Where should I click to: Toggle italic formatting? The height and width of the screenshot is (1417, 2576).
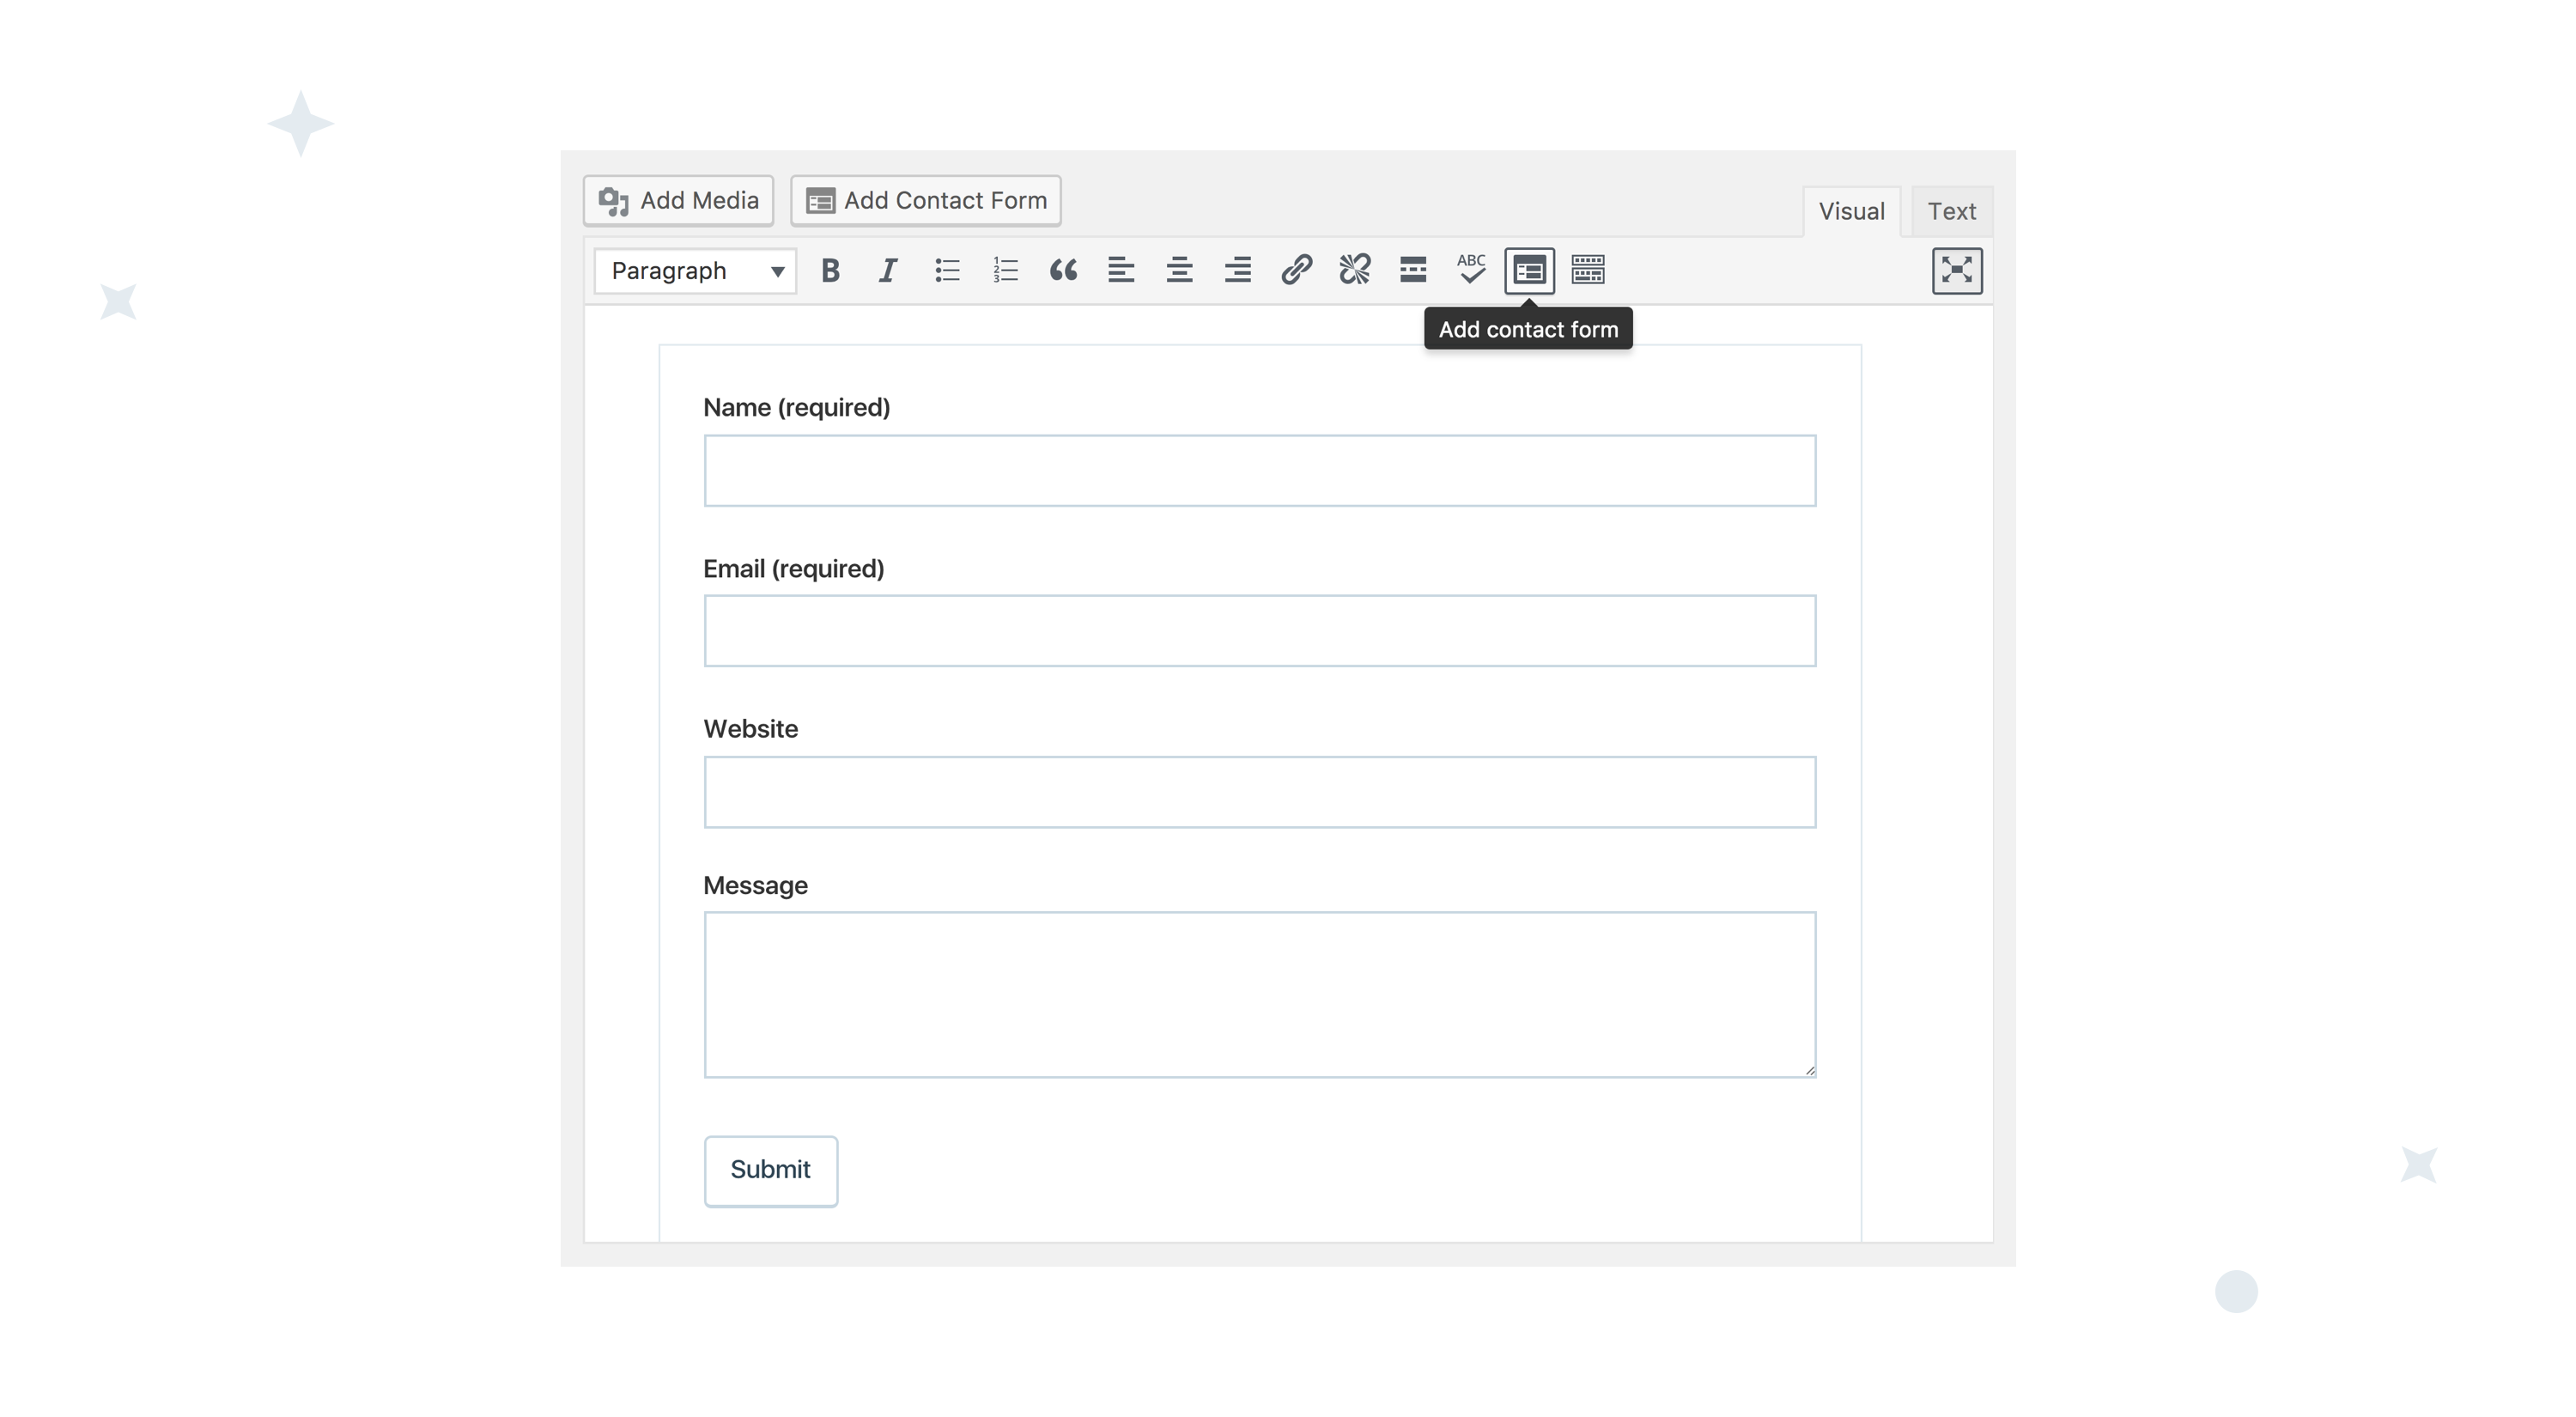coord(887,270)
